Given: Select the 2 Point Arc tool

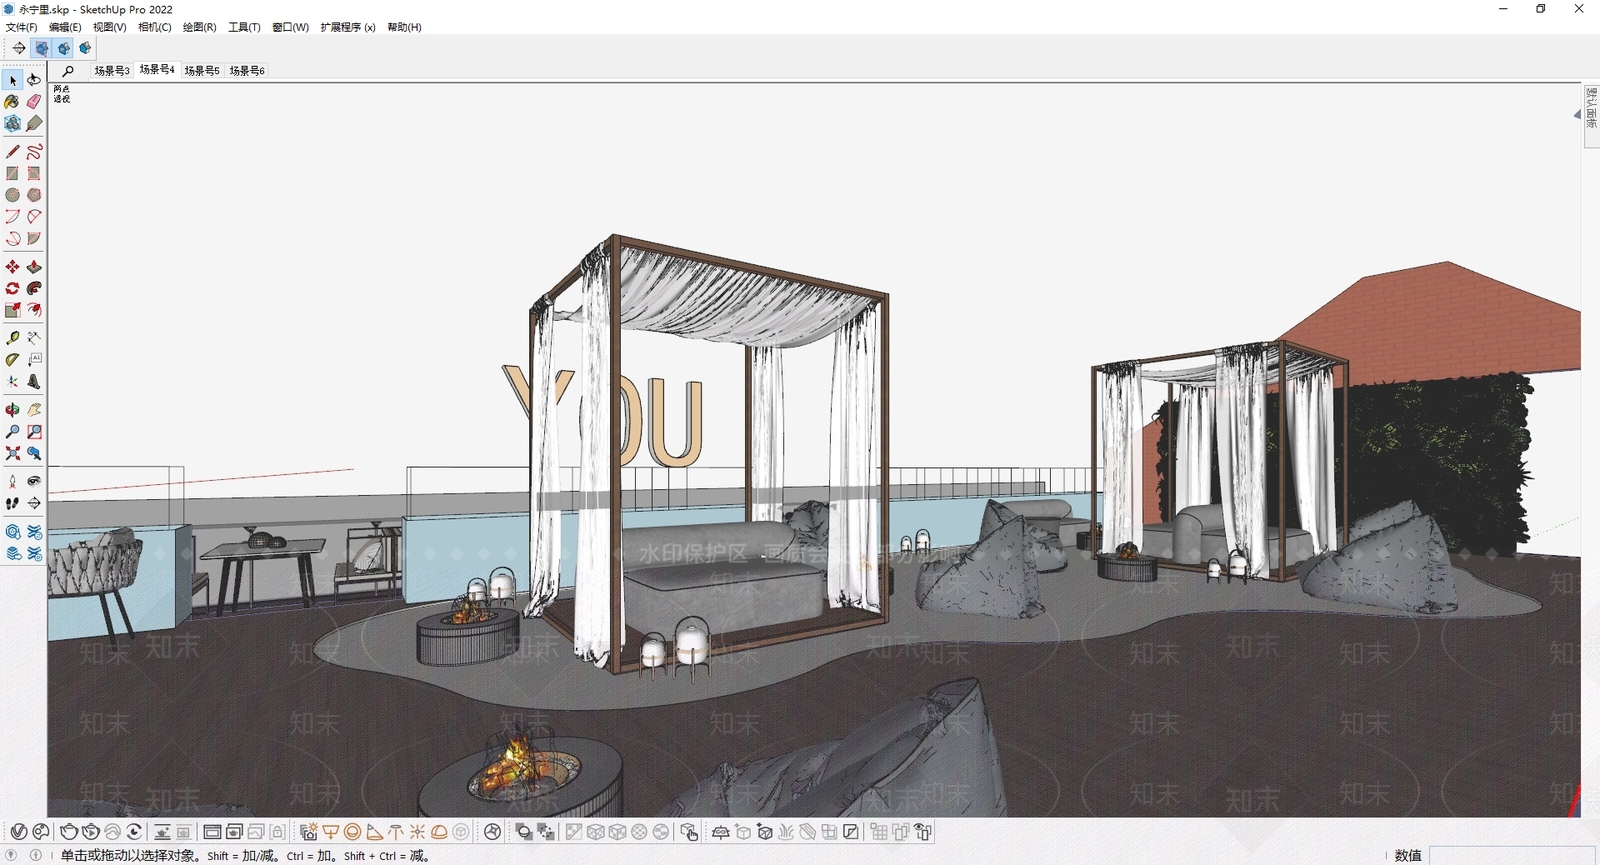Looking at the screenshot, I should click(34, 216).
